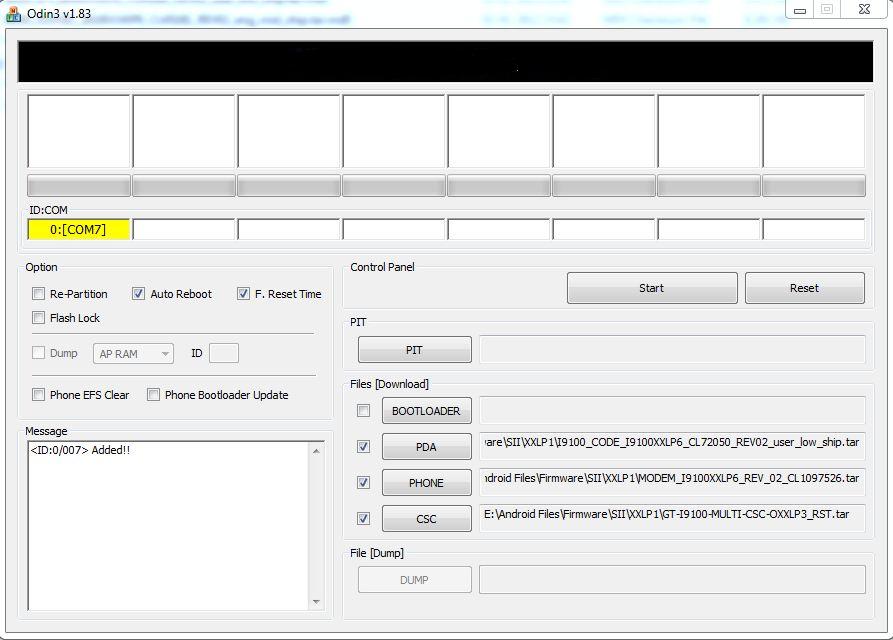Select a CSC file
893x640 pixels.
[x=427, y=518]
